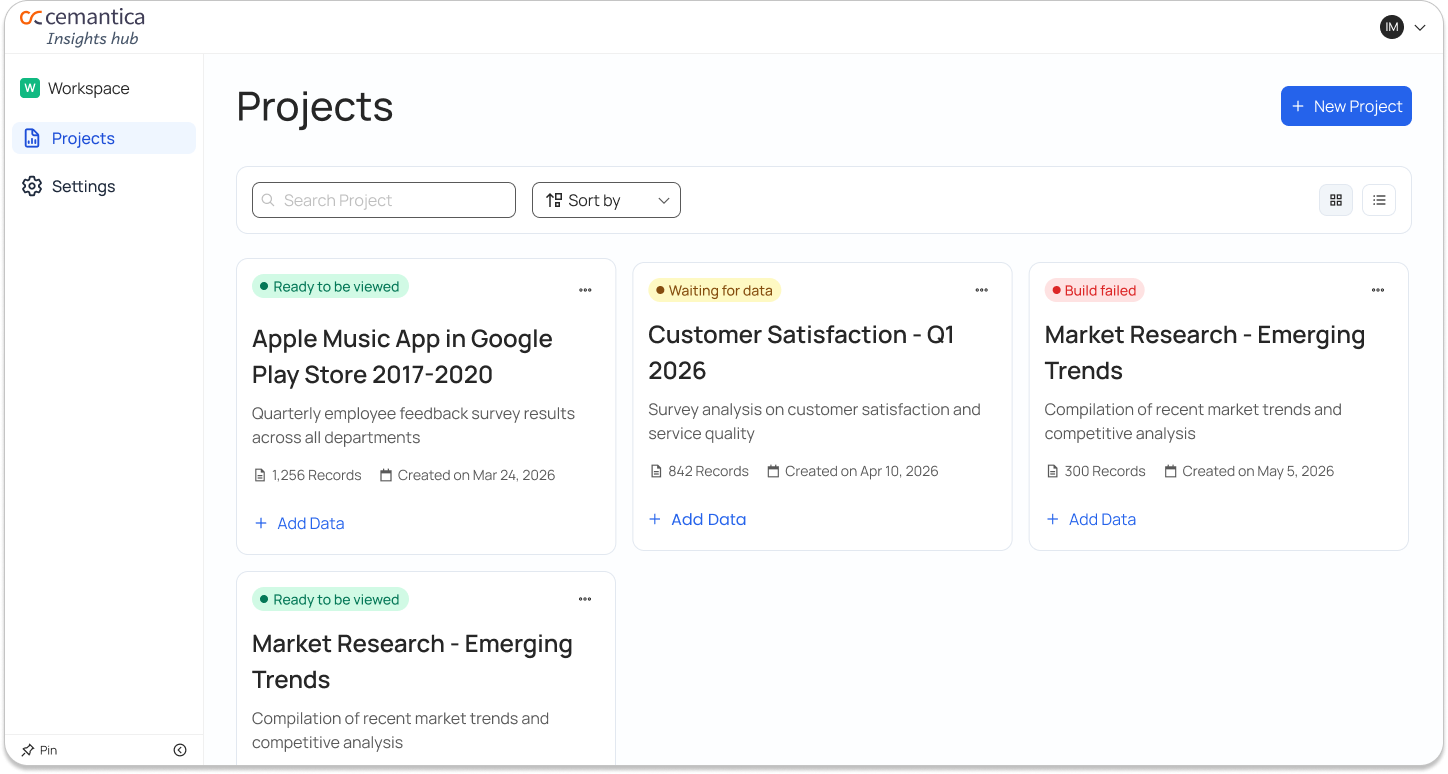Viewport: 1448px width, 774px height.
Task: Click the 1,256 Records label
Action: click(316, 475)
